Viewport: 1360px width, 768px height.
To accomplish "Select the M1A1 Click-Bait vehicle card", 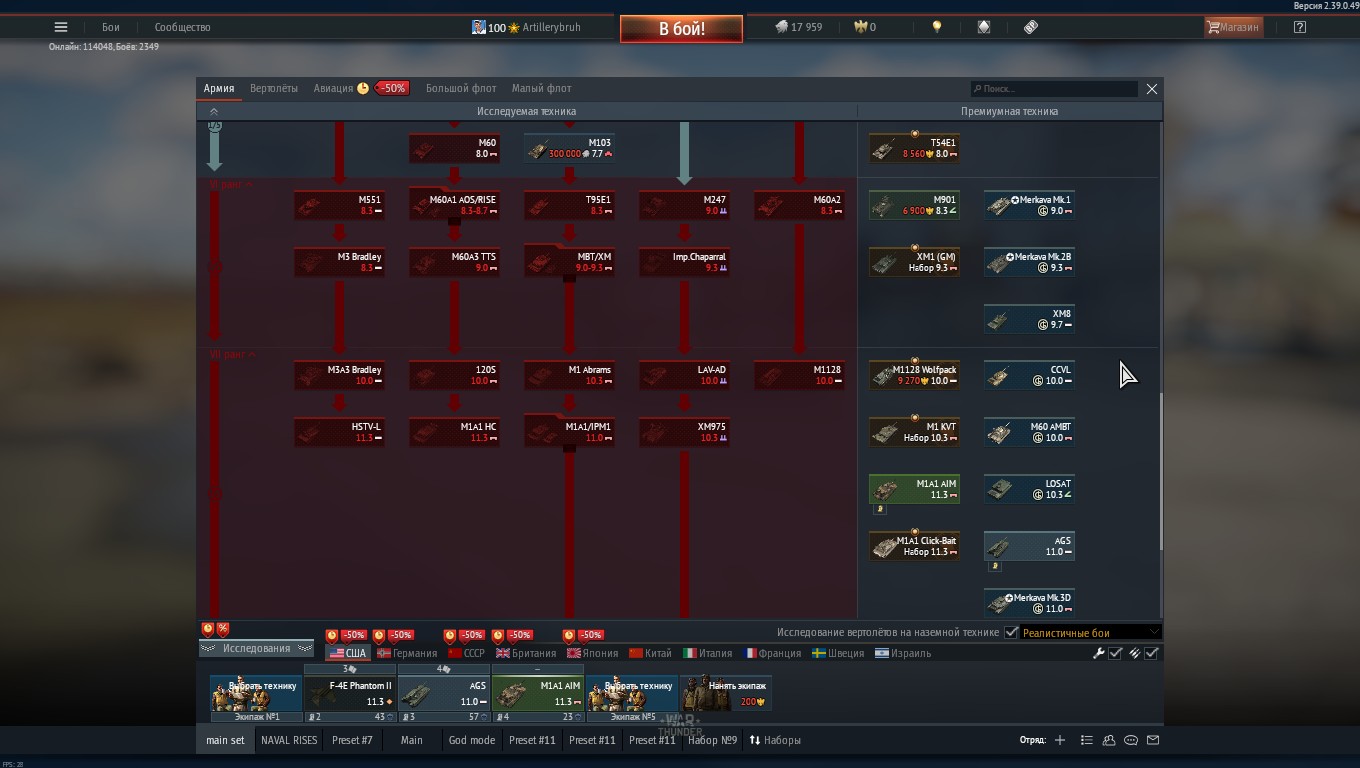I will (x=915, y=546).
